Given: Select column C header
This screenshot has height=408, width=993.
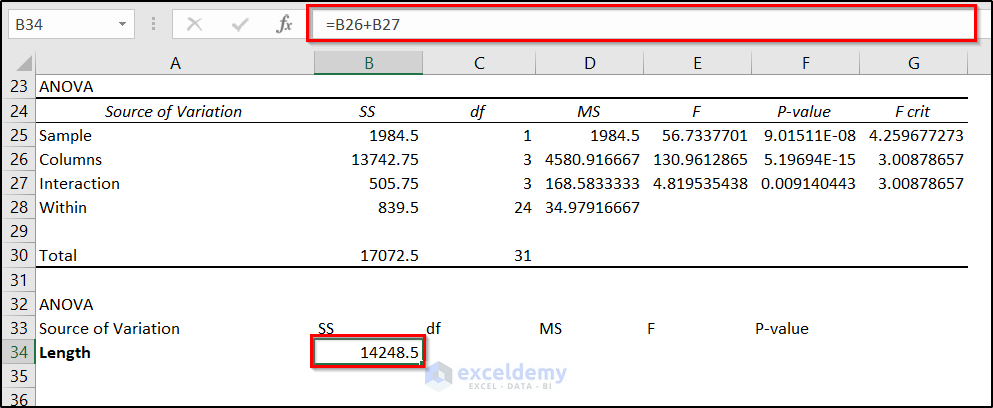Looking at the screenshot, I should pyautogui.click(x=479, y=63).
